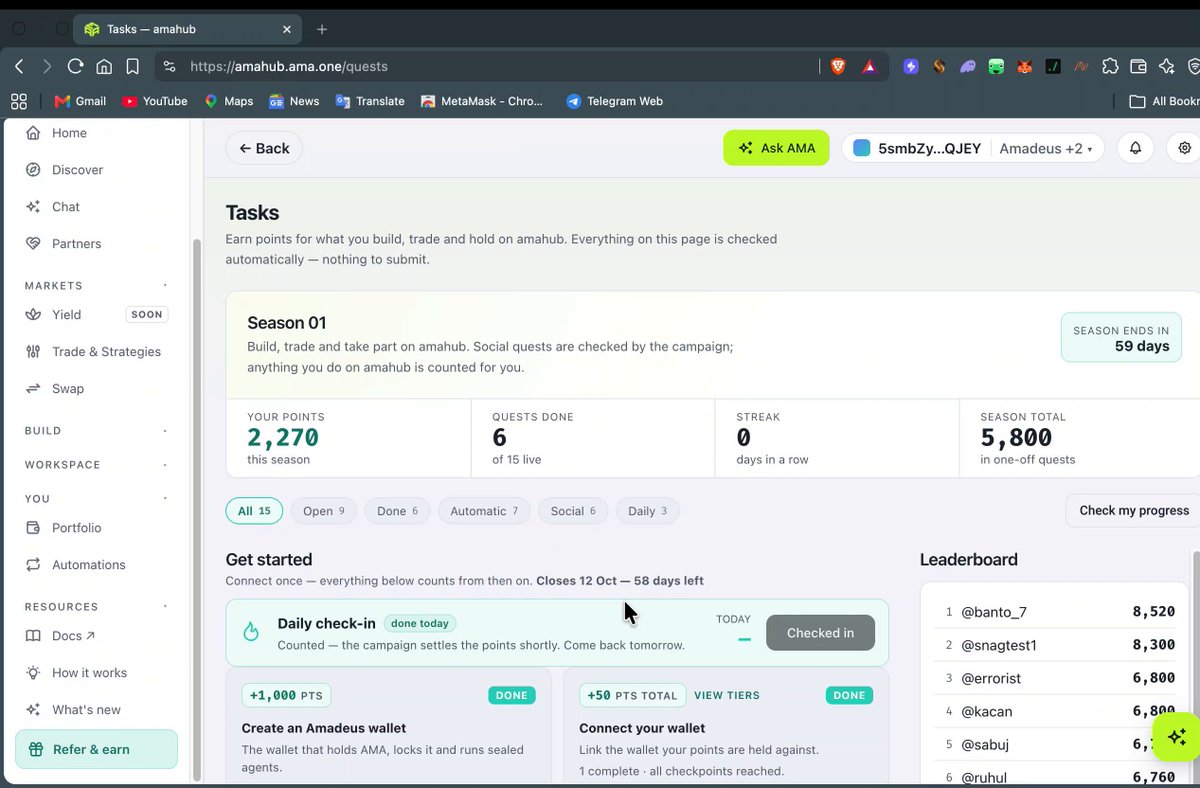Click the Check my progress button
1200x788 pixels.
pos(1133,510)
